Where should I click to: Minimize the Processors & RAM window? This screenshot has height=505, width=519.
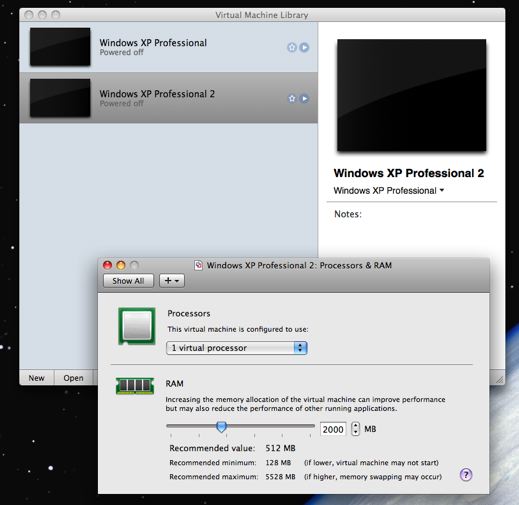121,265
